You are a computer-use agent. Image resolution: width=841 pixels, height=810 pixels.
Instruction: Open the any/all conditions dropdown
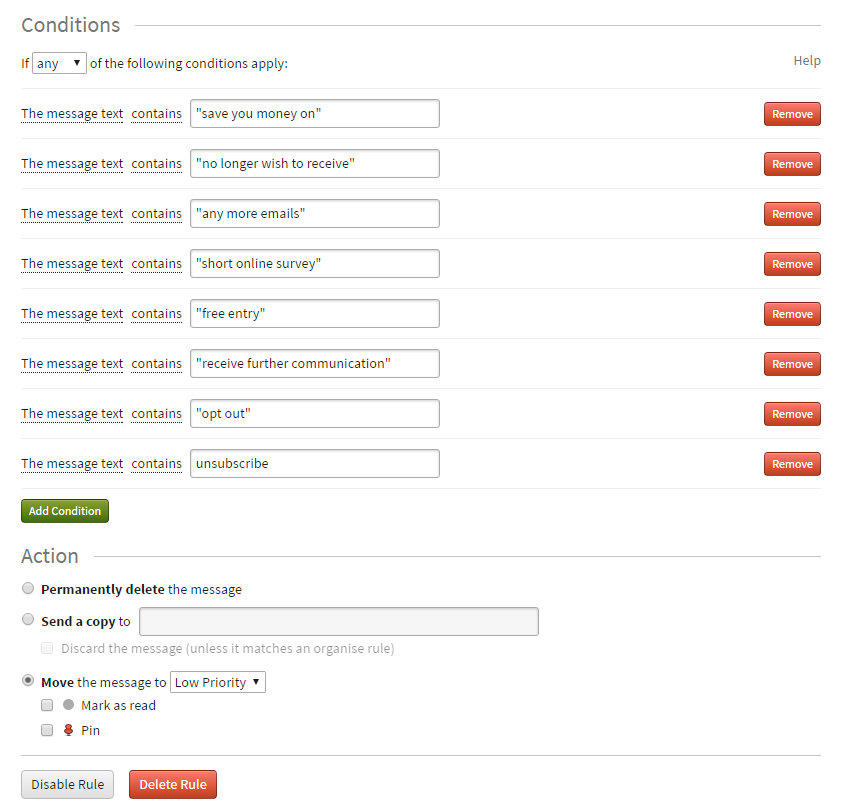click(59, 63)
